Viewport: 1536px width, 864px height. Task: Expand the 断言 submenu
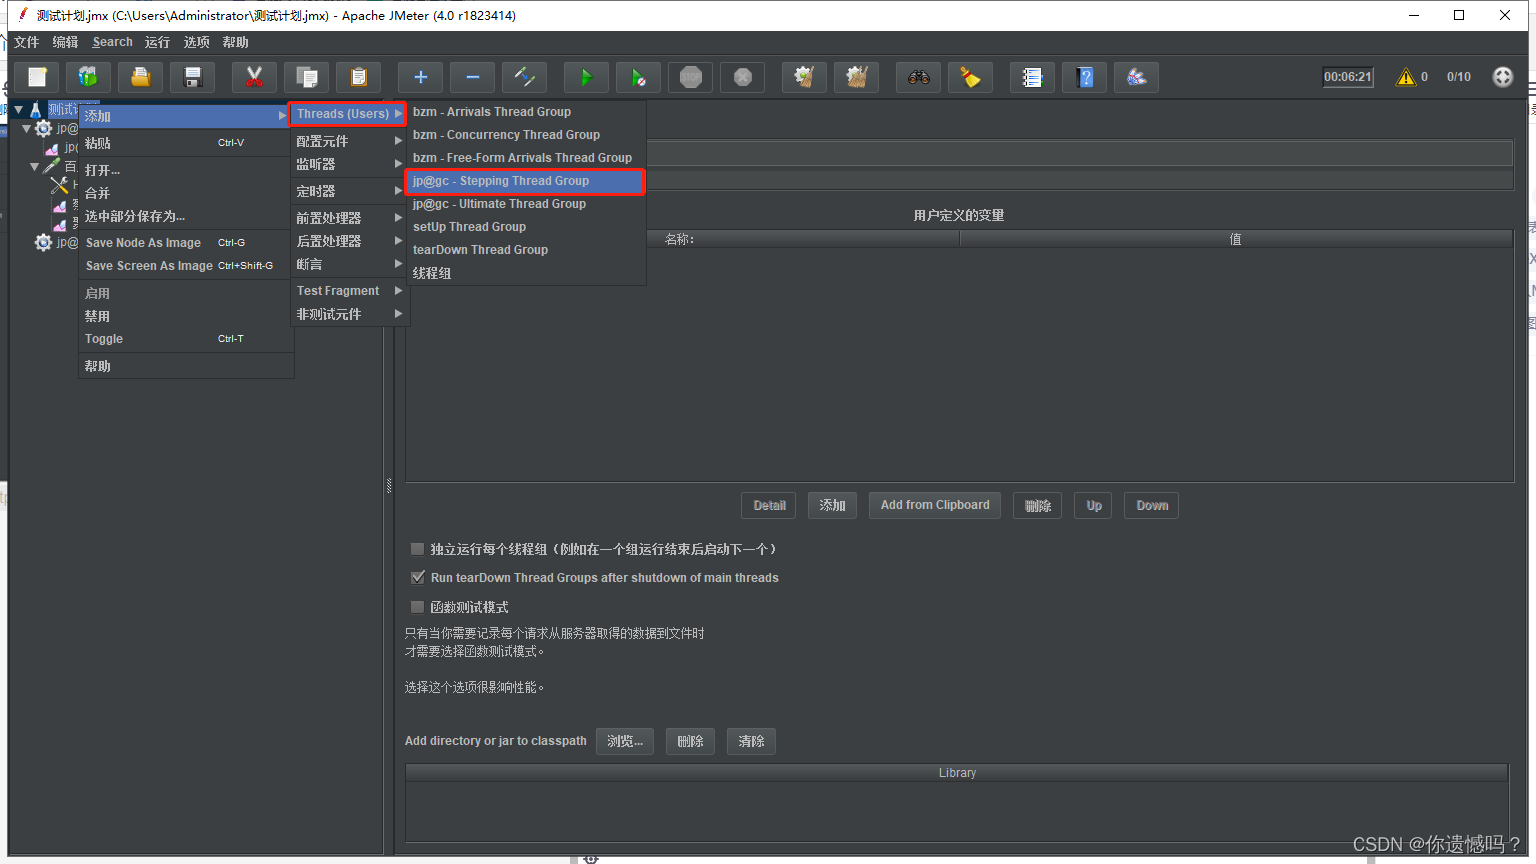coord(349,264)
